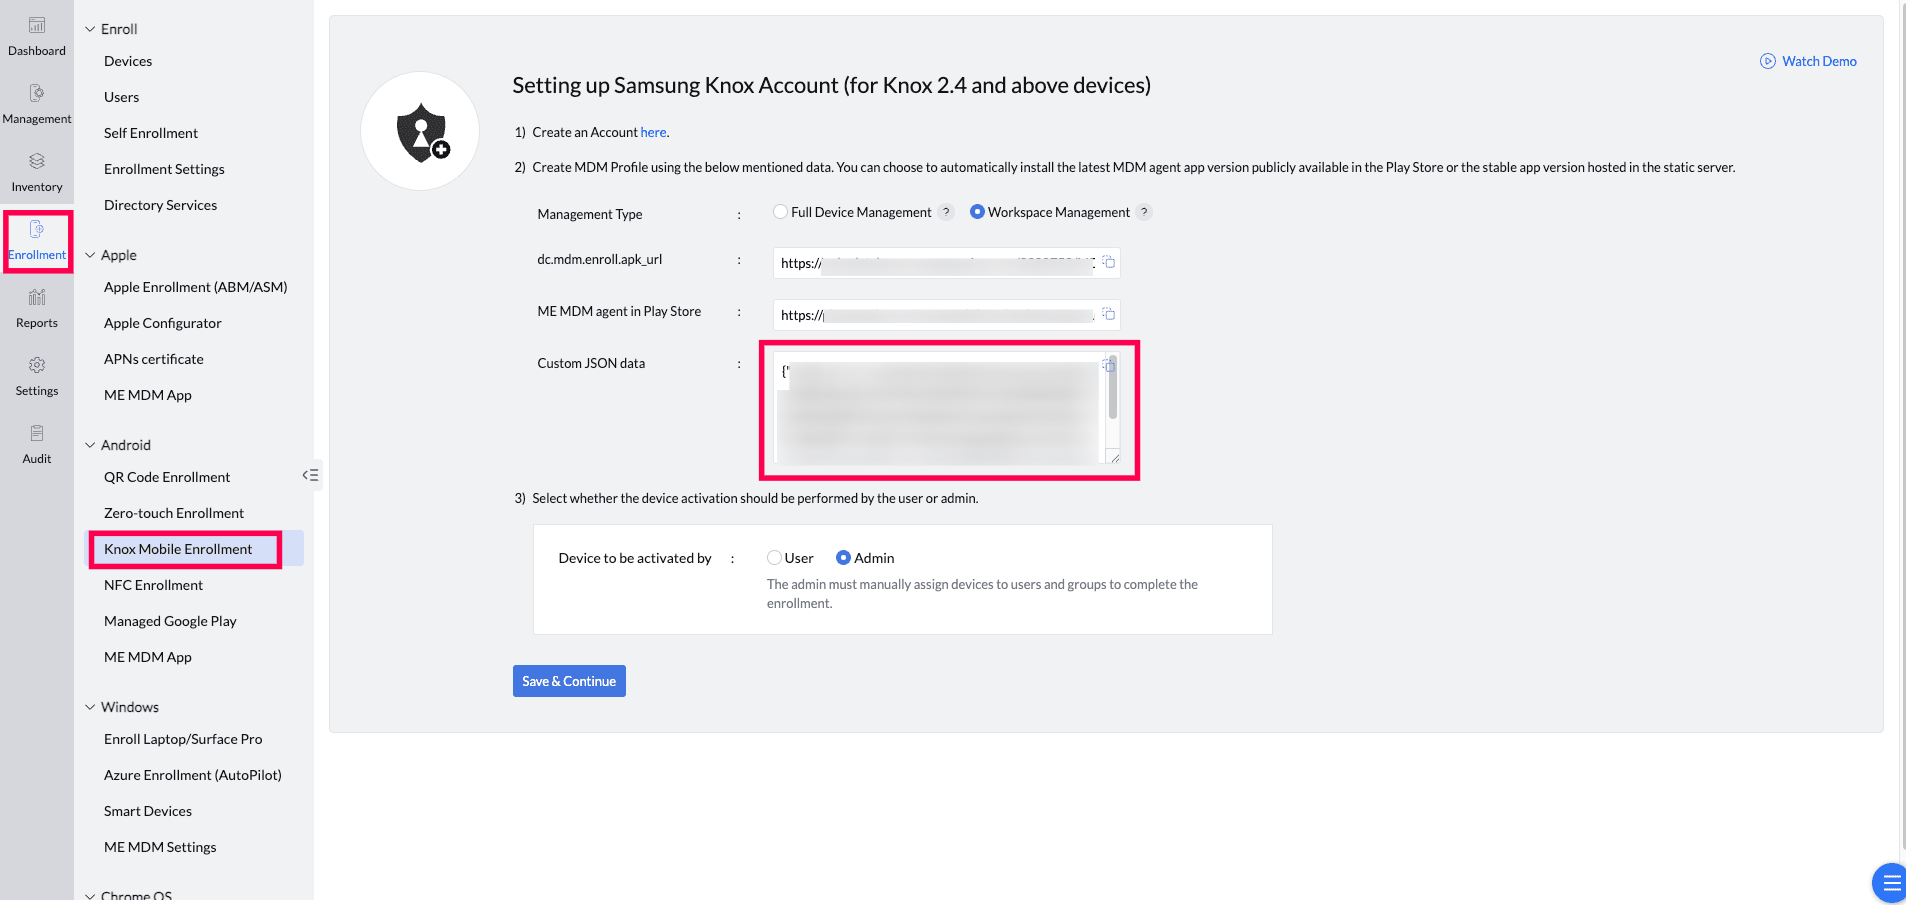Choose User for device activation
This screenshot has height=905, width=1906.
774,558
